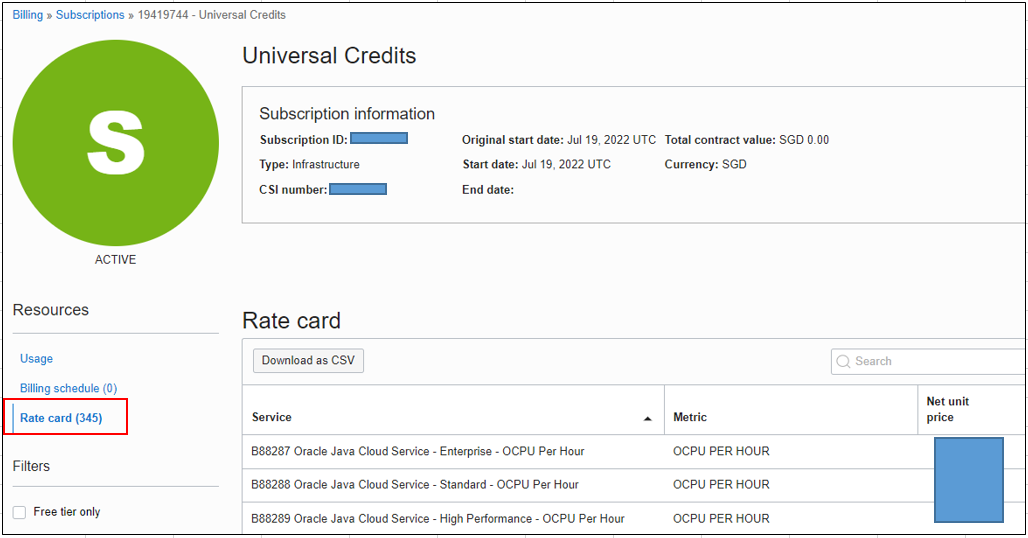Click the Filters section heading
This screenshot has width=1028, height=538.
click(x=31, y=466)
